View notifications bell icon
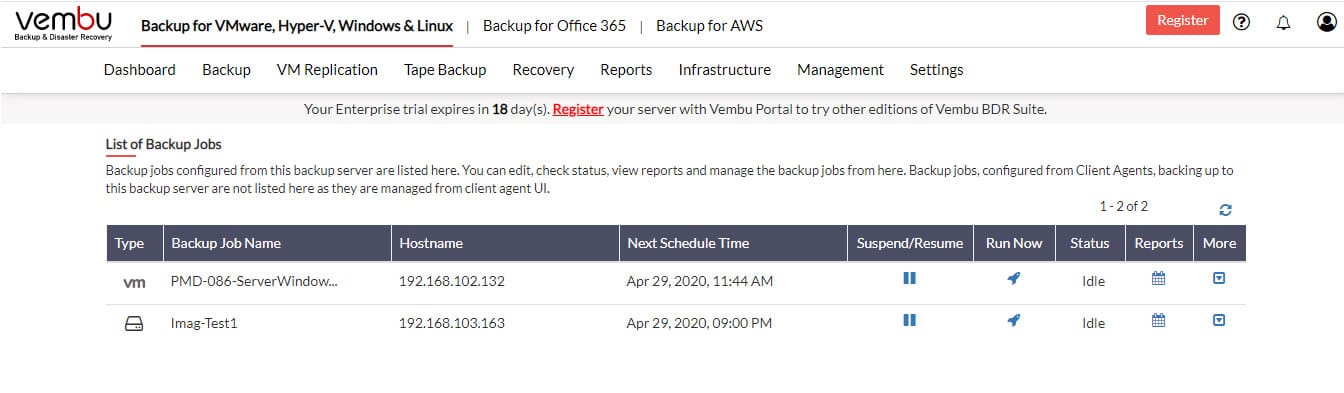The height and width of the screenshot is (393, 1344). point(1284,22)
